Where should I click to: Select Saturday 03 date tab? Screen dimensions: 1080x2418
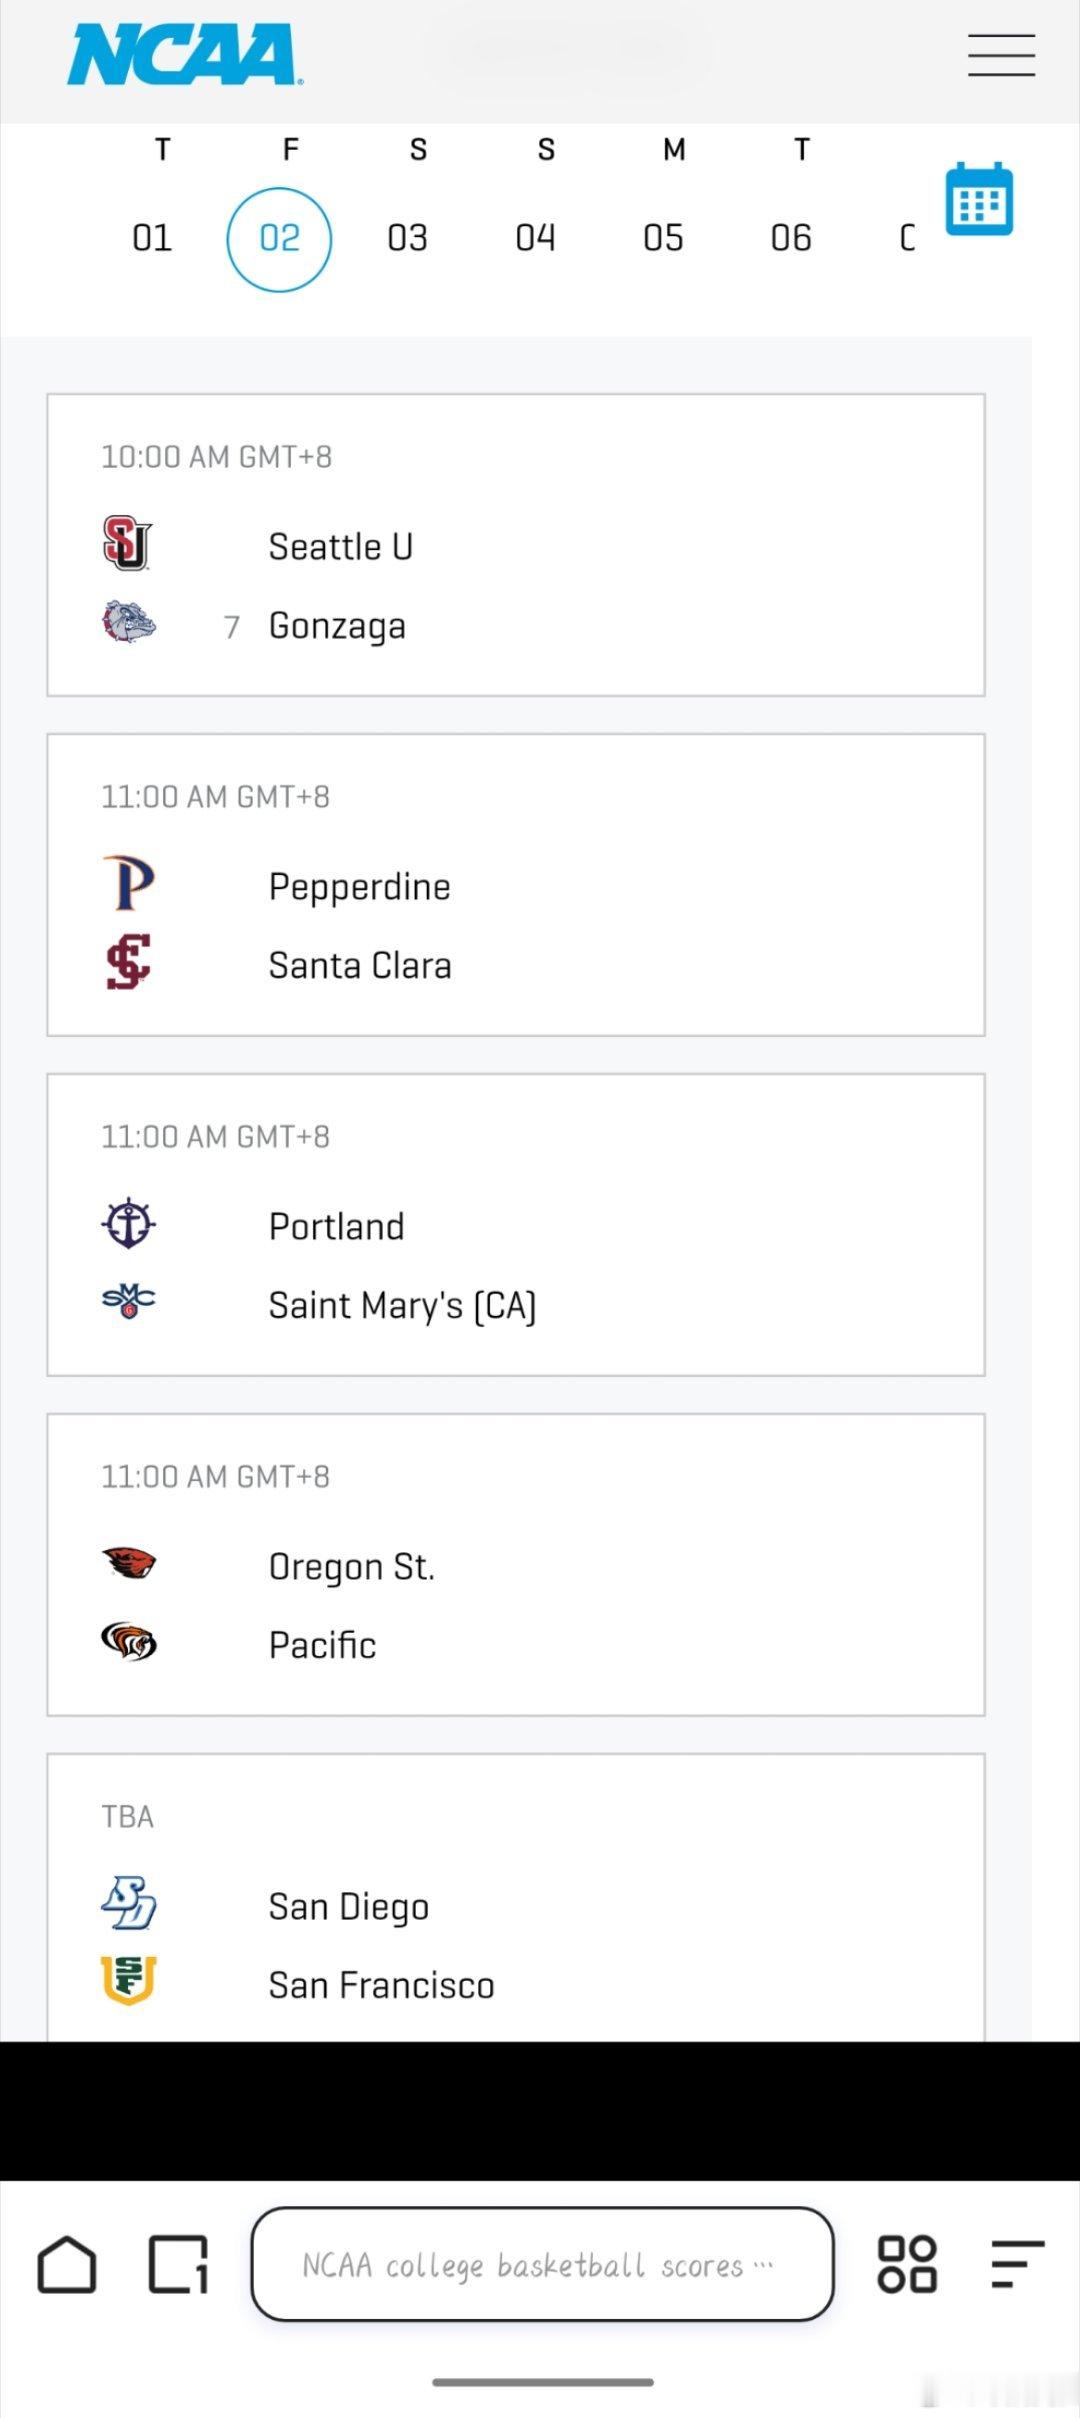tap(408, 238)
